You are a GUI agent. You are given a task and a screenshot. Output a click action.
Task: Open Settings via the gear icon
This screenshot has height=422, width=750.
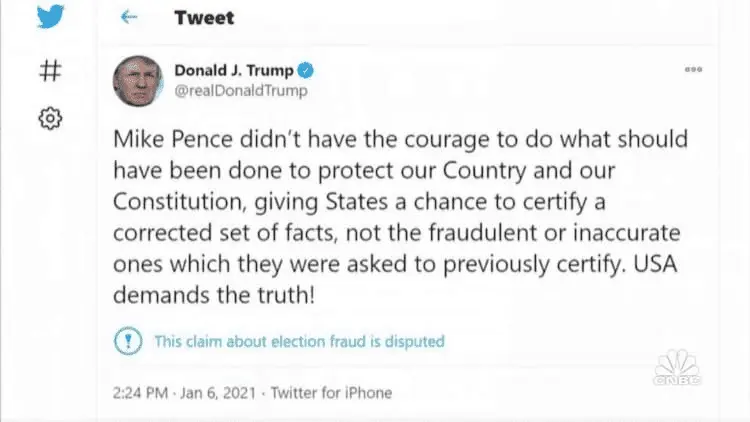tap(50, 119)
